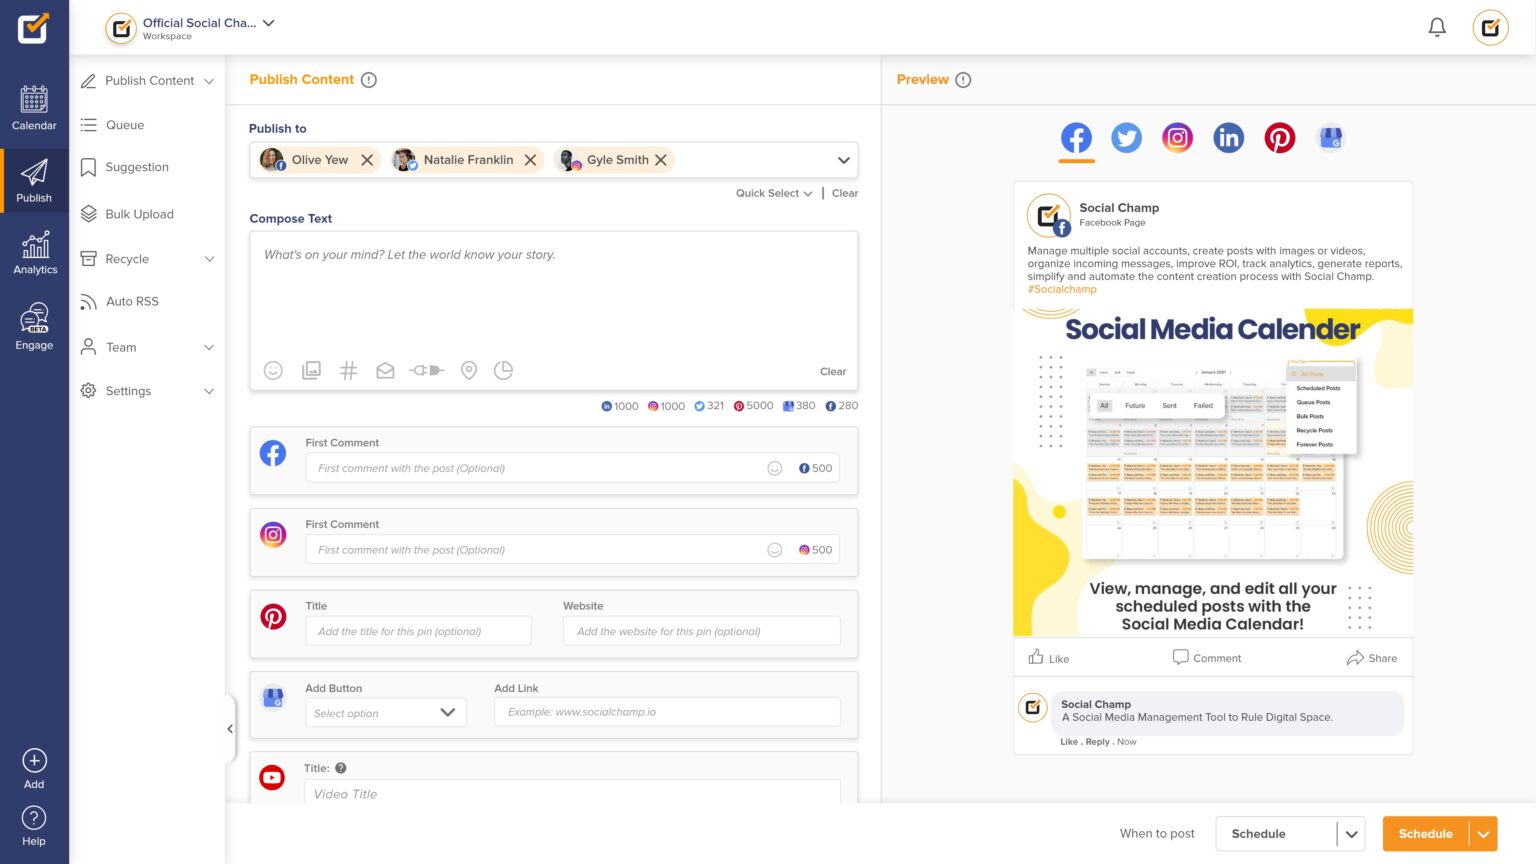Show the LinkedIn preview
Image resolution: width=1536 pixels, height=864 pixels.
[x=1228, y=138]
